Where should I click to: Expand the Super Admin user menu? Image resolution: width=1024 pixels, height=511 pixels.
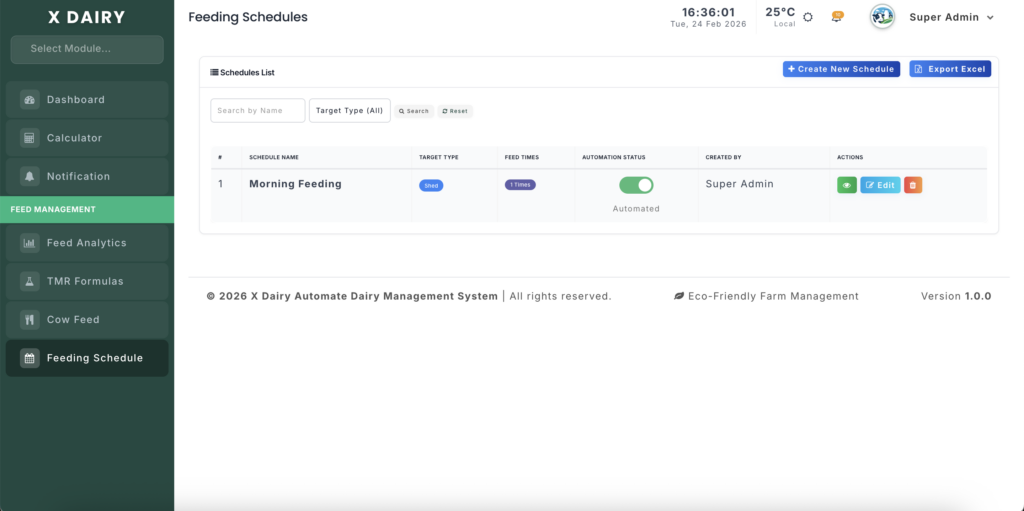click(x=951, y=17)
